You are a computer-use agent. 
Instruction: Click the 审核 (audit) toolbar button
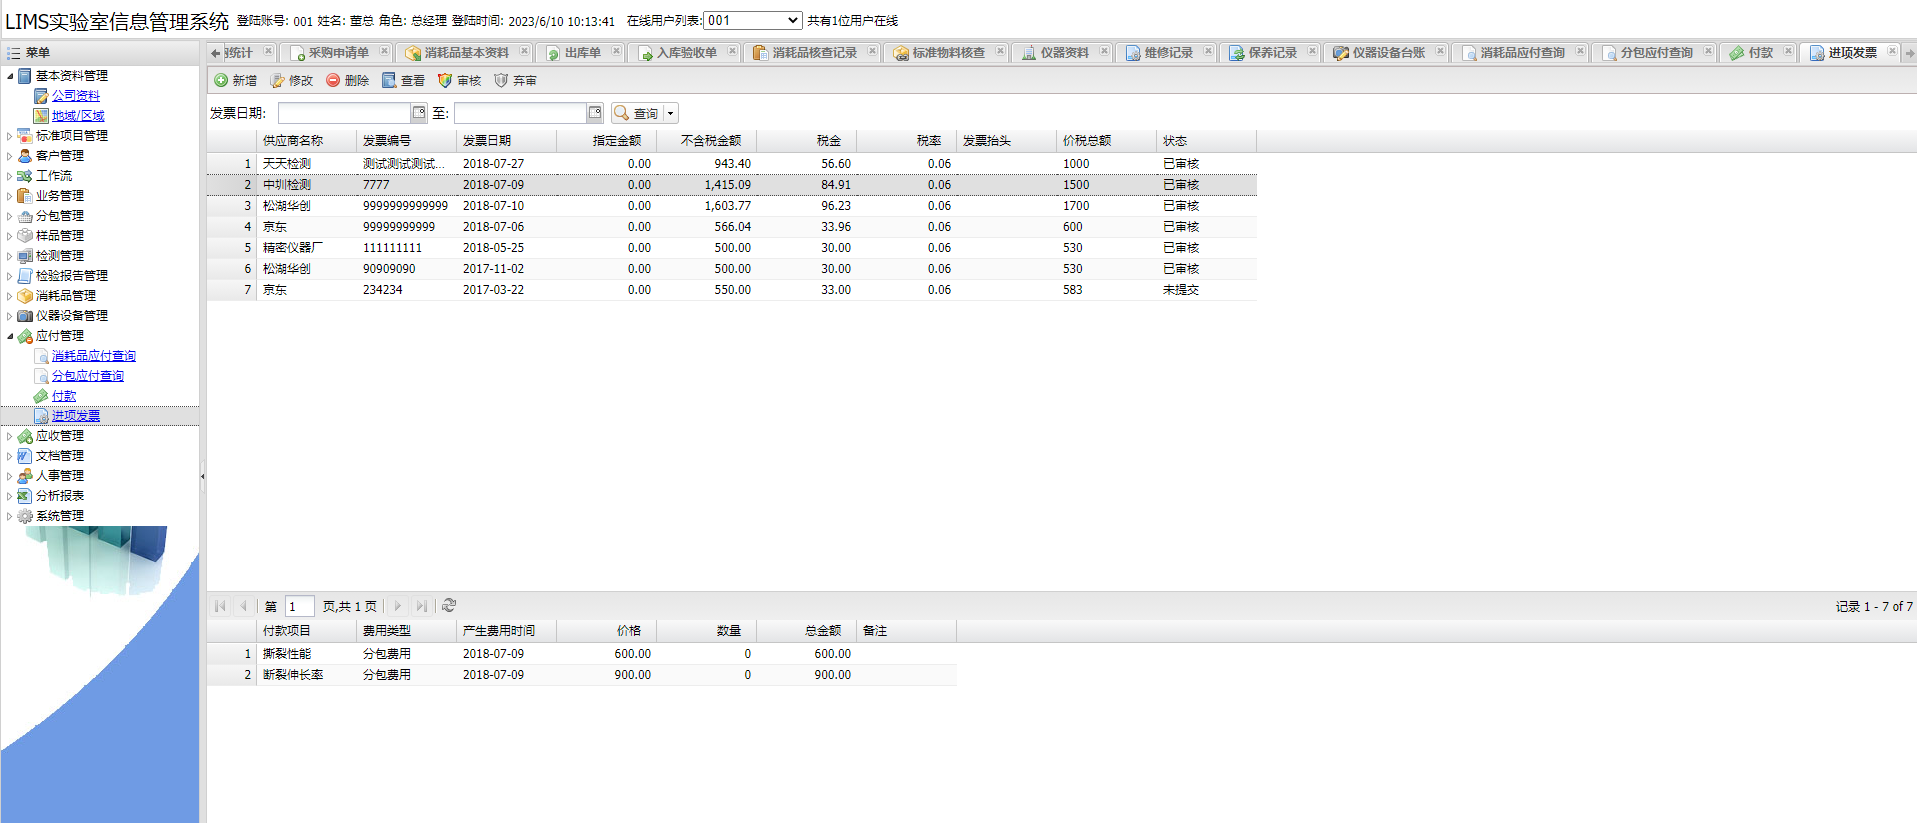(x=459, y=80)
